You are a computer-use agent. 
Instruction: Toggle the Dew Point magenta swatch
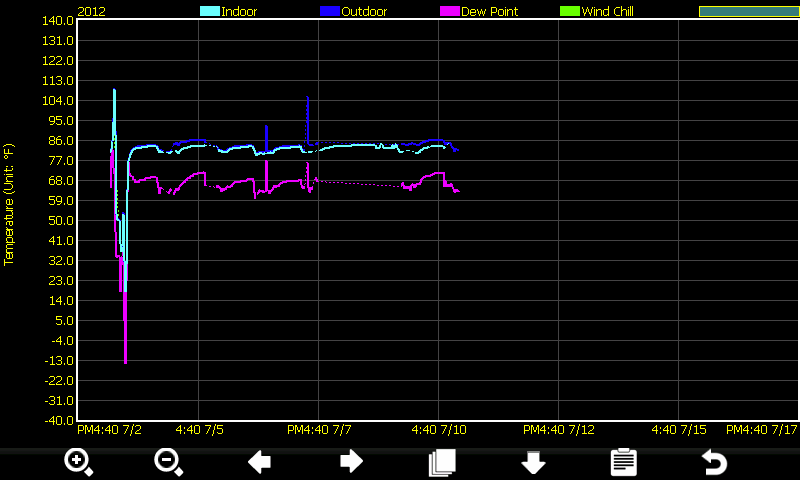[449, 12]
